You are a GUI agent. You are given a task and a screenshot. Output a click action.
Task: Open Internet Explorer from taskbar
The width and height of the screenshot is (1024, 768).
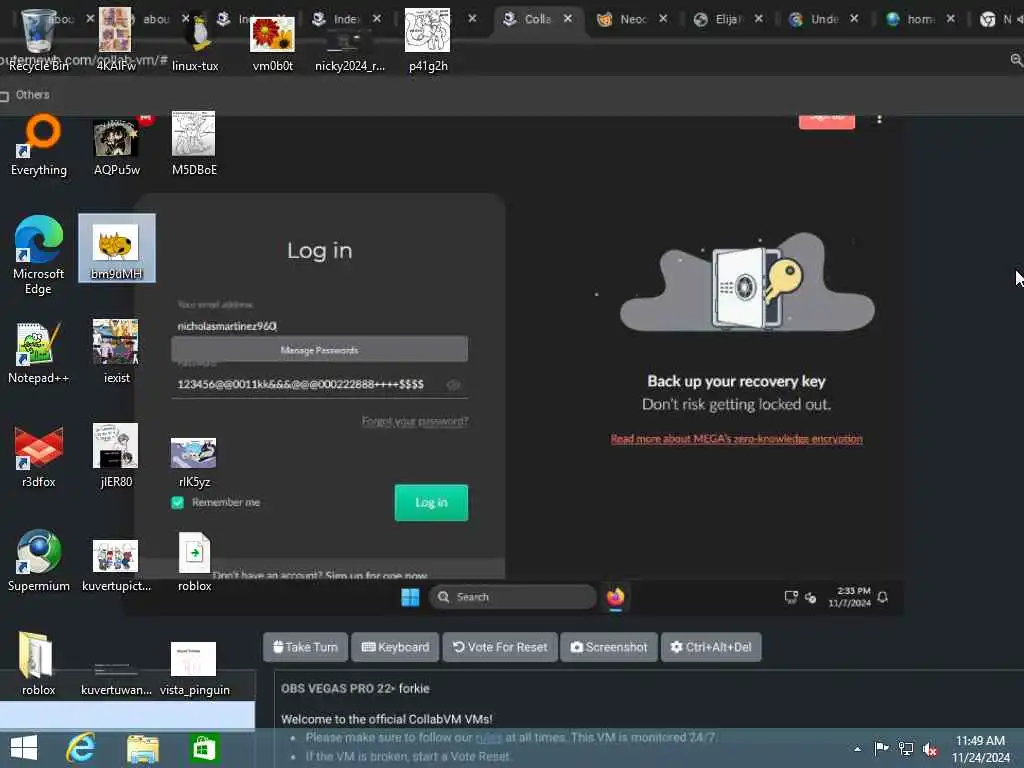pyautogui.click(x=81, y=748)
